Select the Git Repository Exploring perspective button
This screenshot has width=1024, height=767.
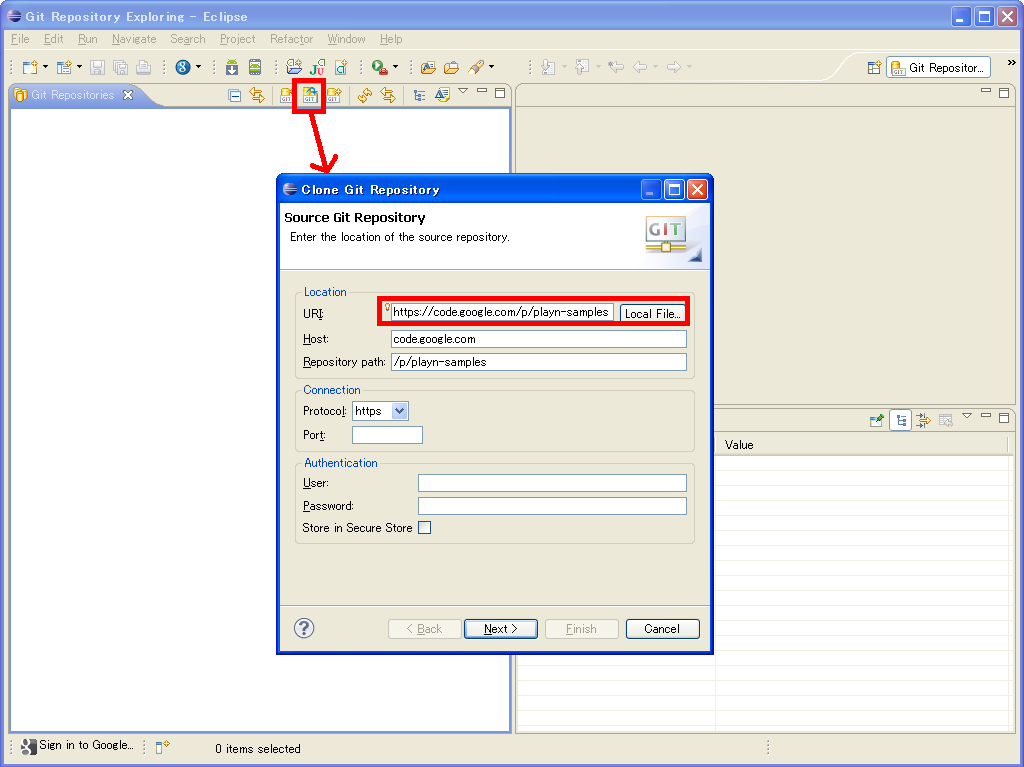point(938,67)
